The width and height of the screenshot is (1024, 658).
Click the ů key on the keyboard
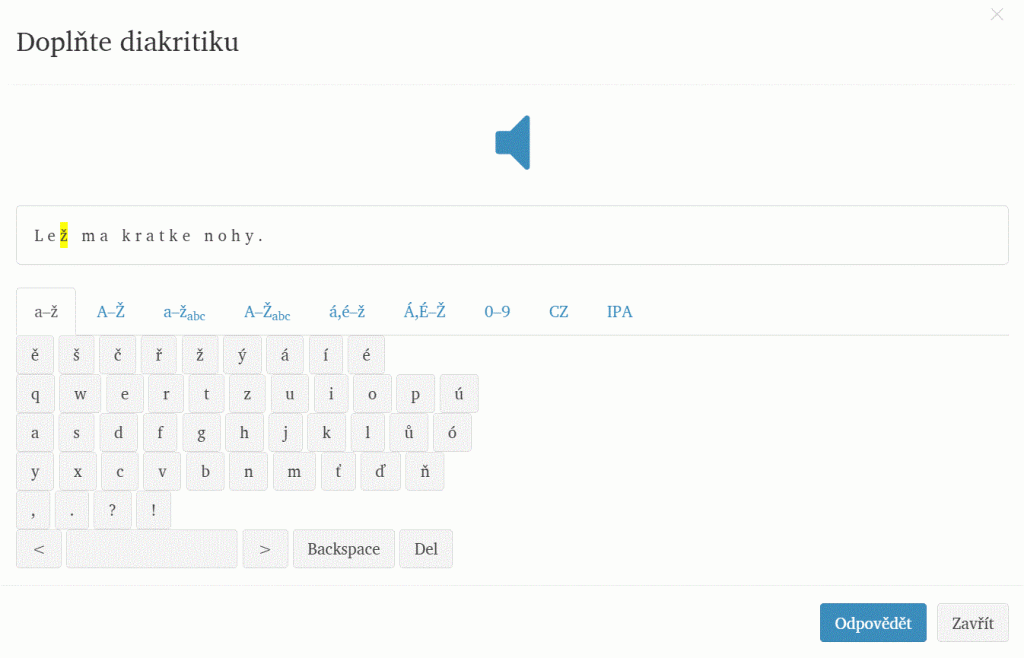tap(409, 432)
